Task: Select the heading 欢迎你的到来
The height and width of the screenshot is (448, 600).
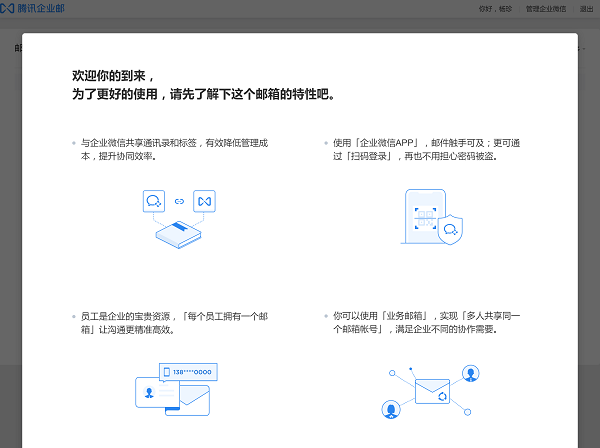Action: 113,76
